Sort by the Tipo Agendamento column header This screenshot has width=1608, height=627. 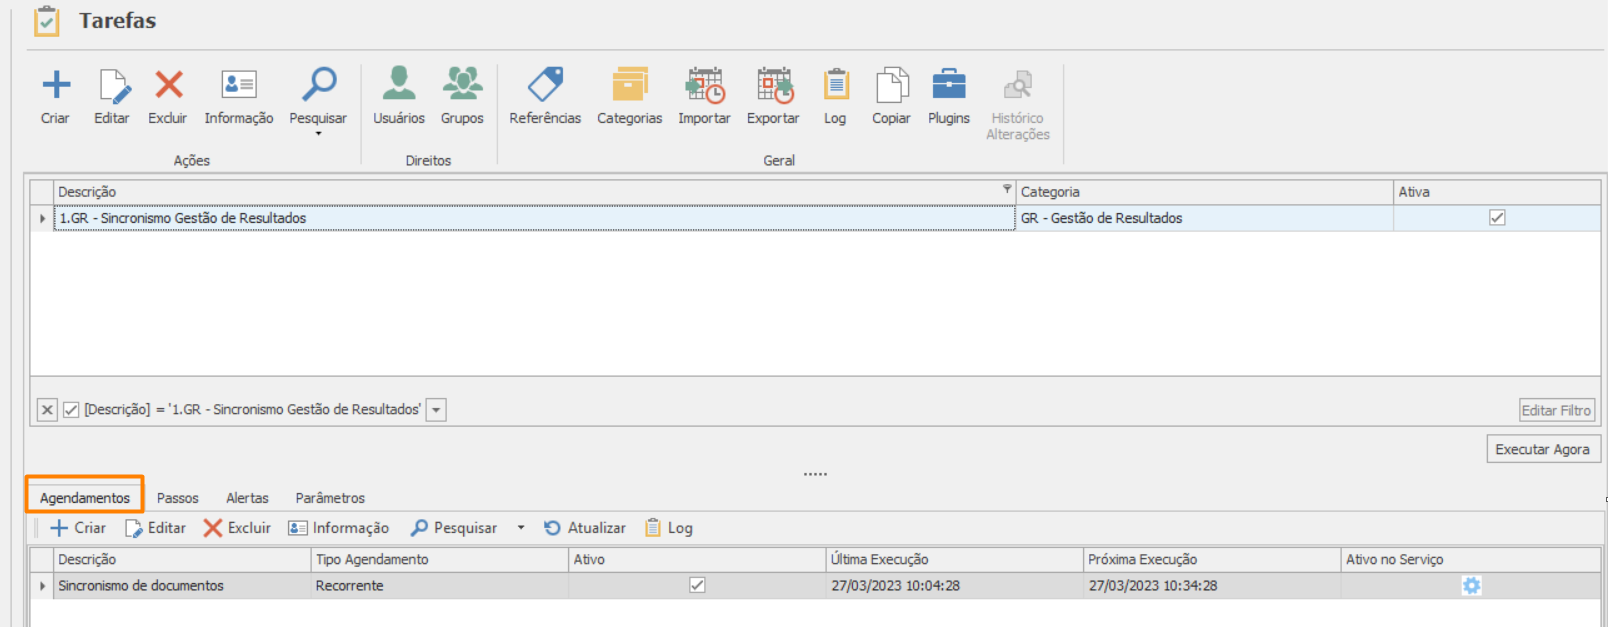click(x=439, y=560)
